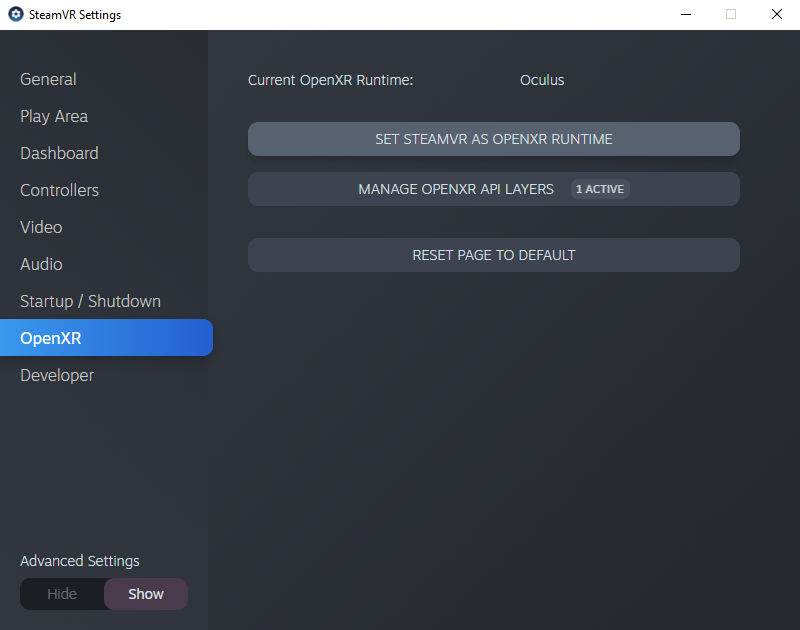Go to the Play Area section
The height and width of the screenshot is (630, 800).
[54, 116]
